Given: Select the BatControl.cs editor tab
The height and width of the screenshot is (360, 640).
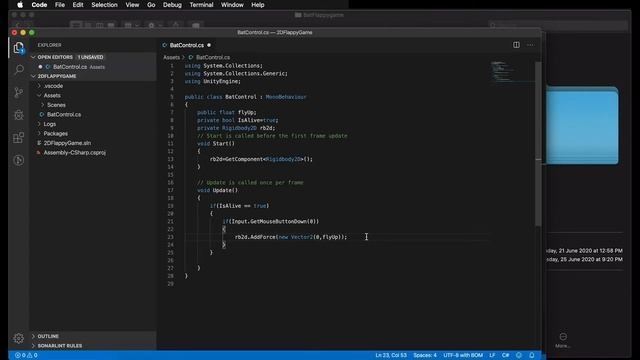Looking at the screenshot, I should pos(187,45).
